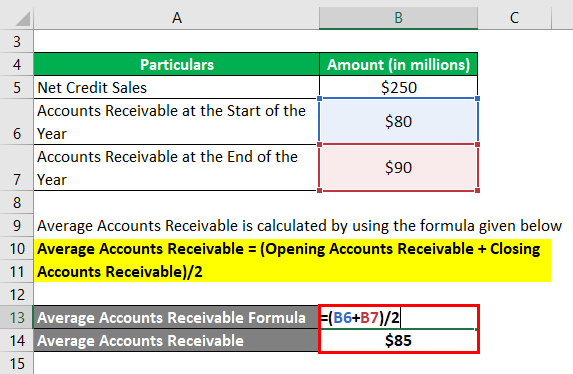
Task: Click the 'is calculated by using the formula' text
Action: pos(358,226)
